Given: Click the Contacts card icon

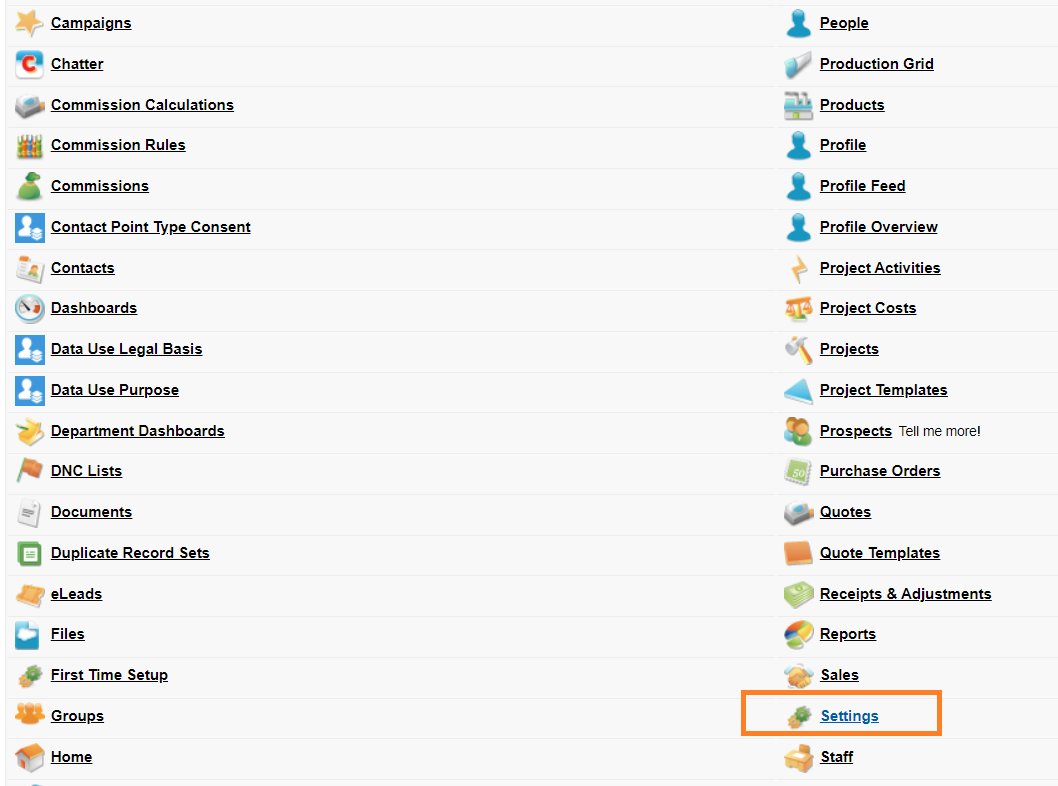Looking at the screenshot, I should (x=29, y=269).
